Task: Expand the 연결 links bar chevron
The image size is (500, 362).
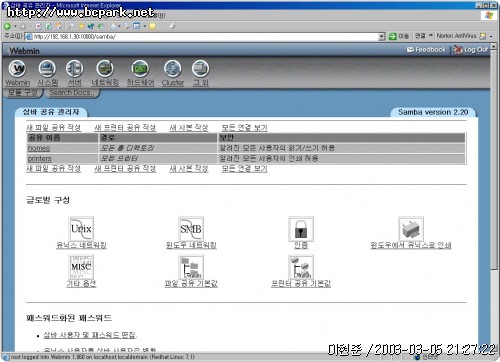Action: point(430,35)
